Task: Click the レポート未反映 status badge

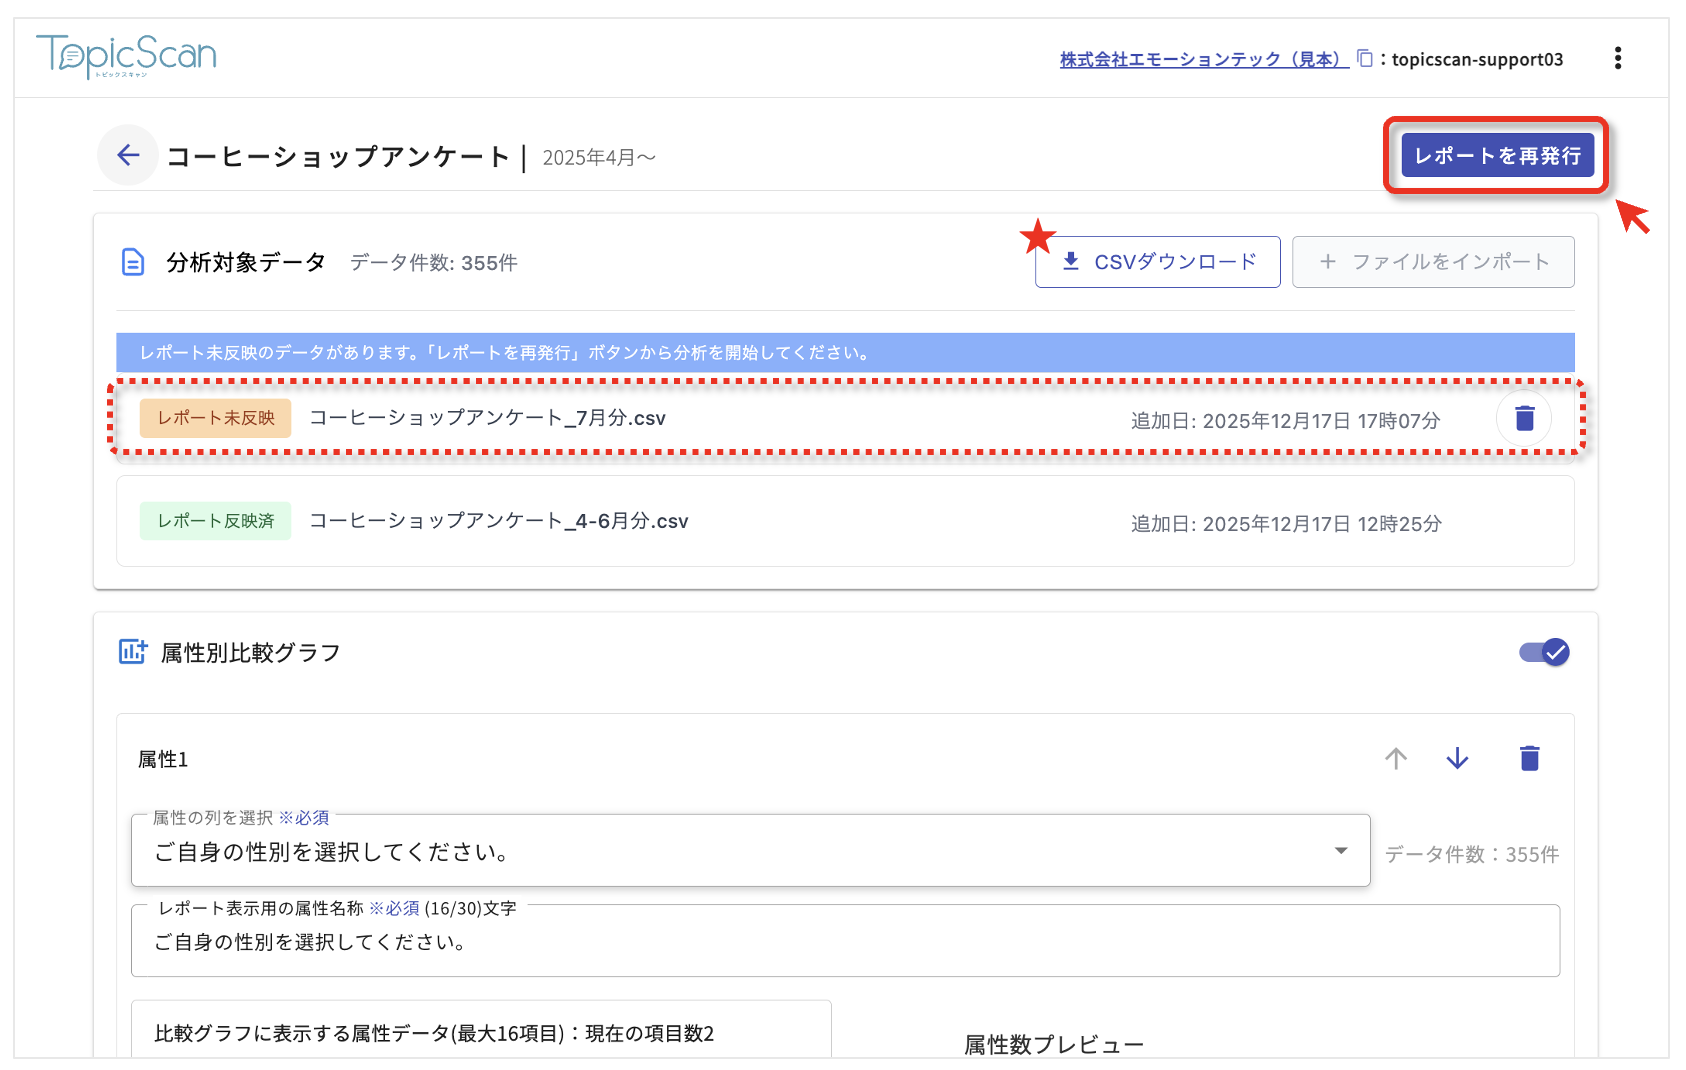Action: click(x=216, y=418)
